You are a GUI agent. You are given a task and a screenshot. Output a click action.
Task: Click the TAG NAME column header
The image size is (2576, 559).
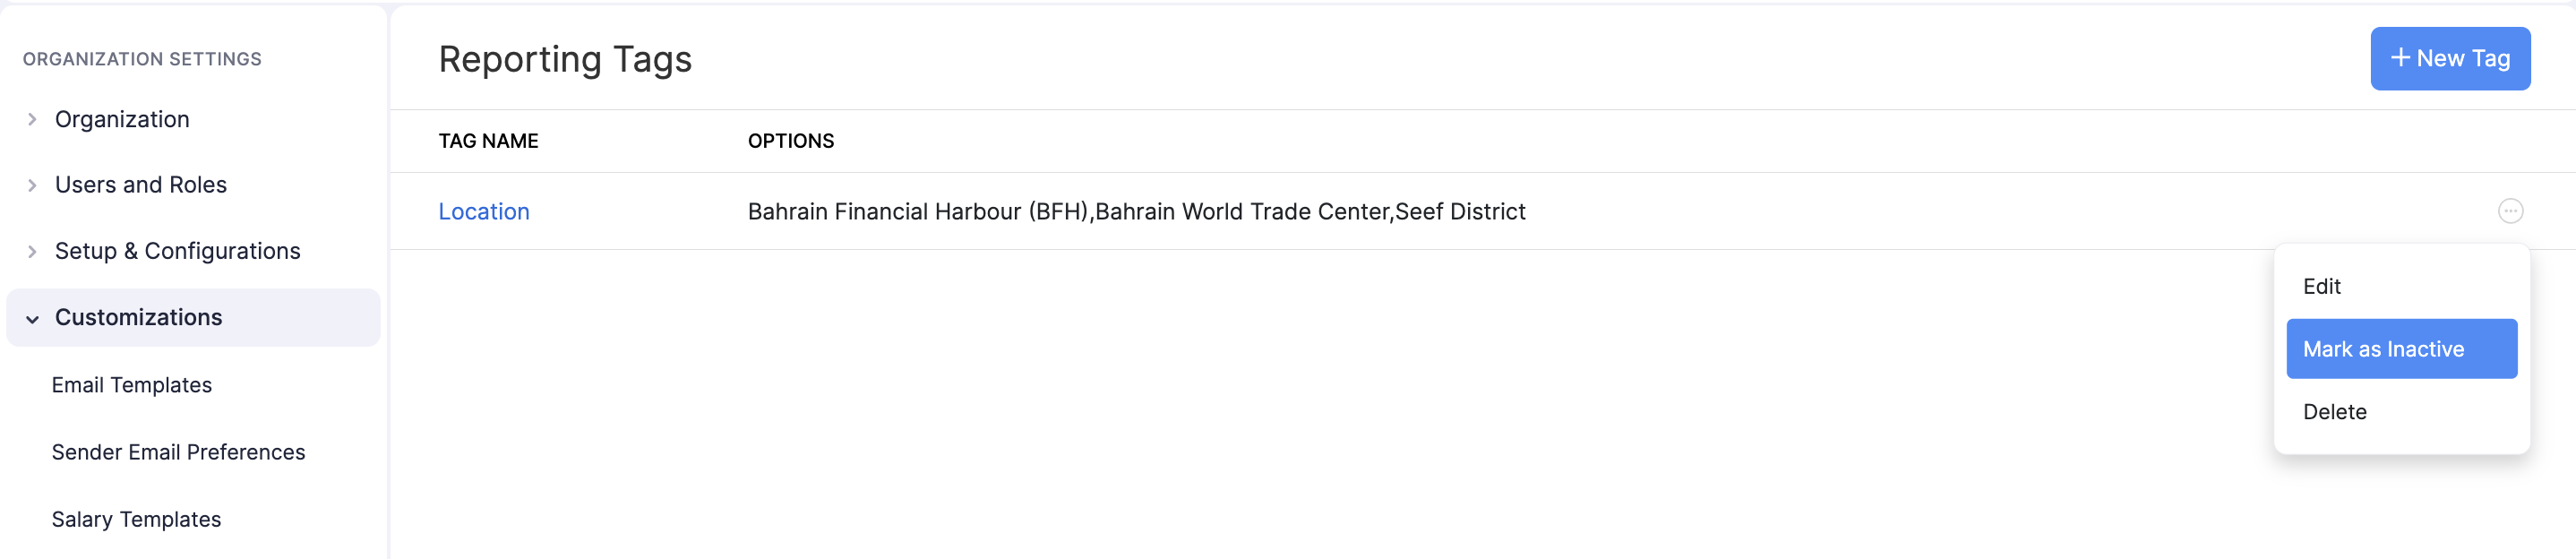point(488,142)
